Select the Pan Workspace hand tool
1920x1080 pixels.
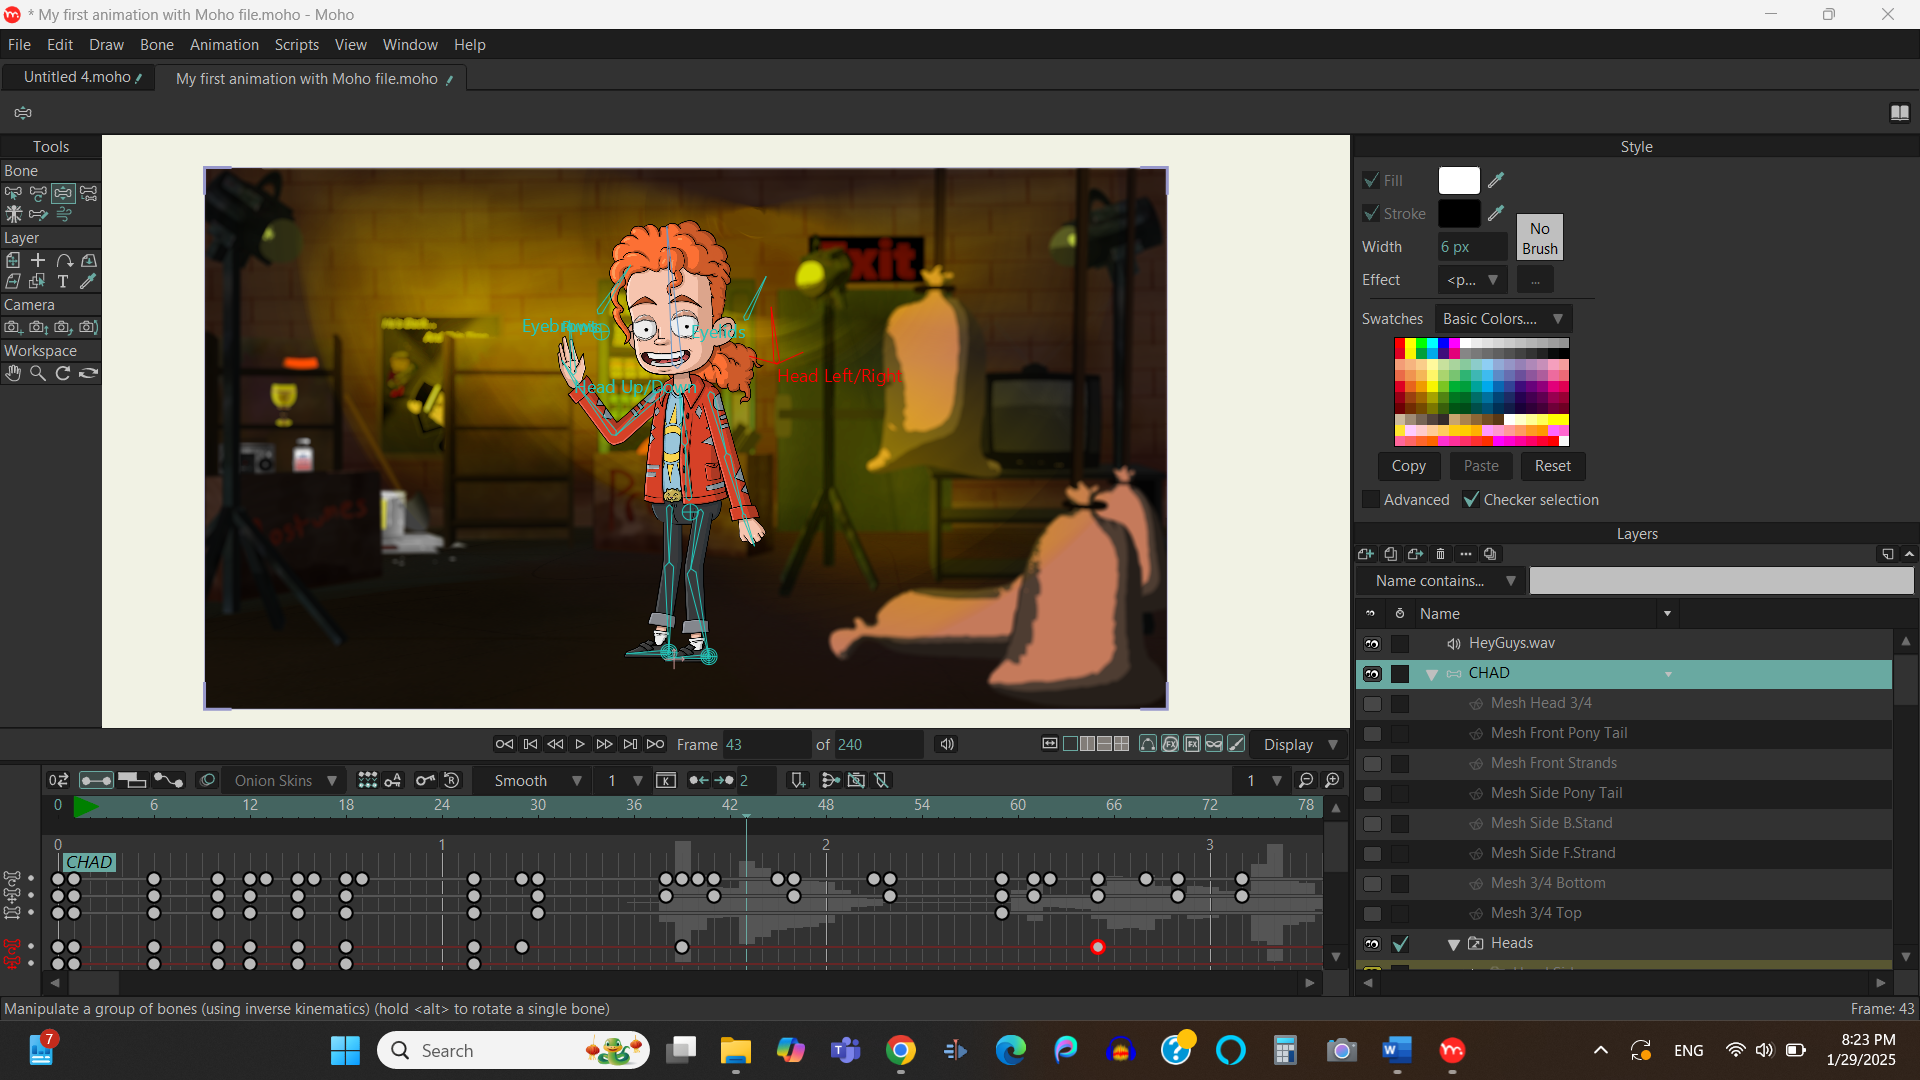[13, 373]
